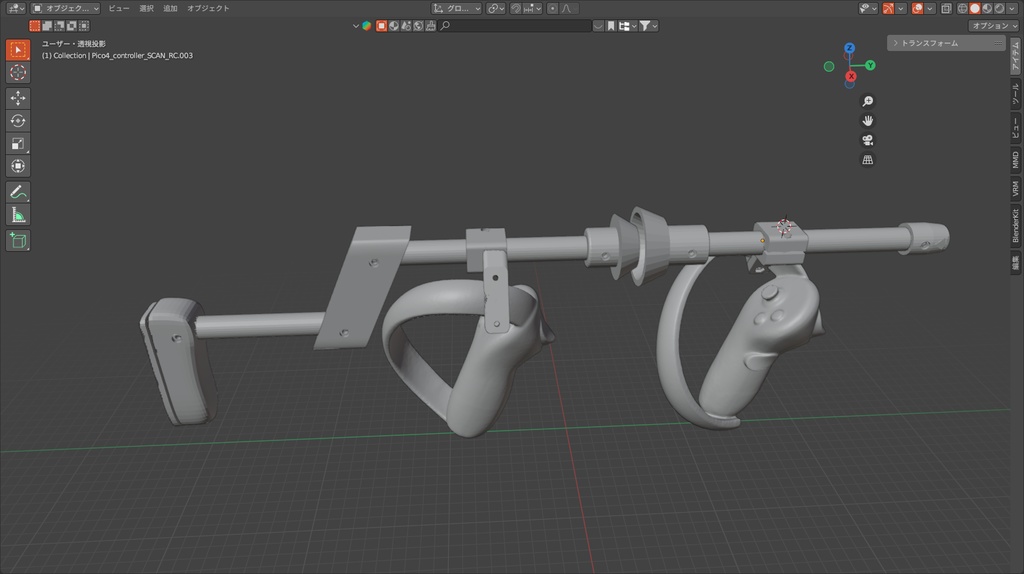Select the Move tool
Screen dimensions: 1024x574
tap(18, 98)
